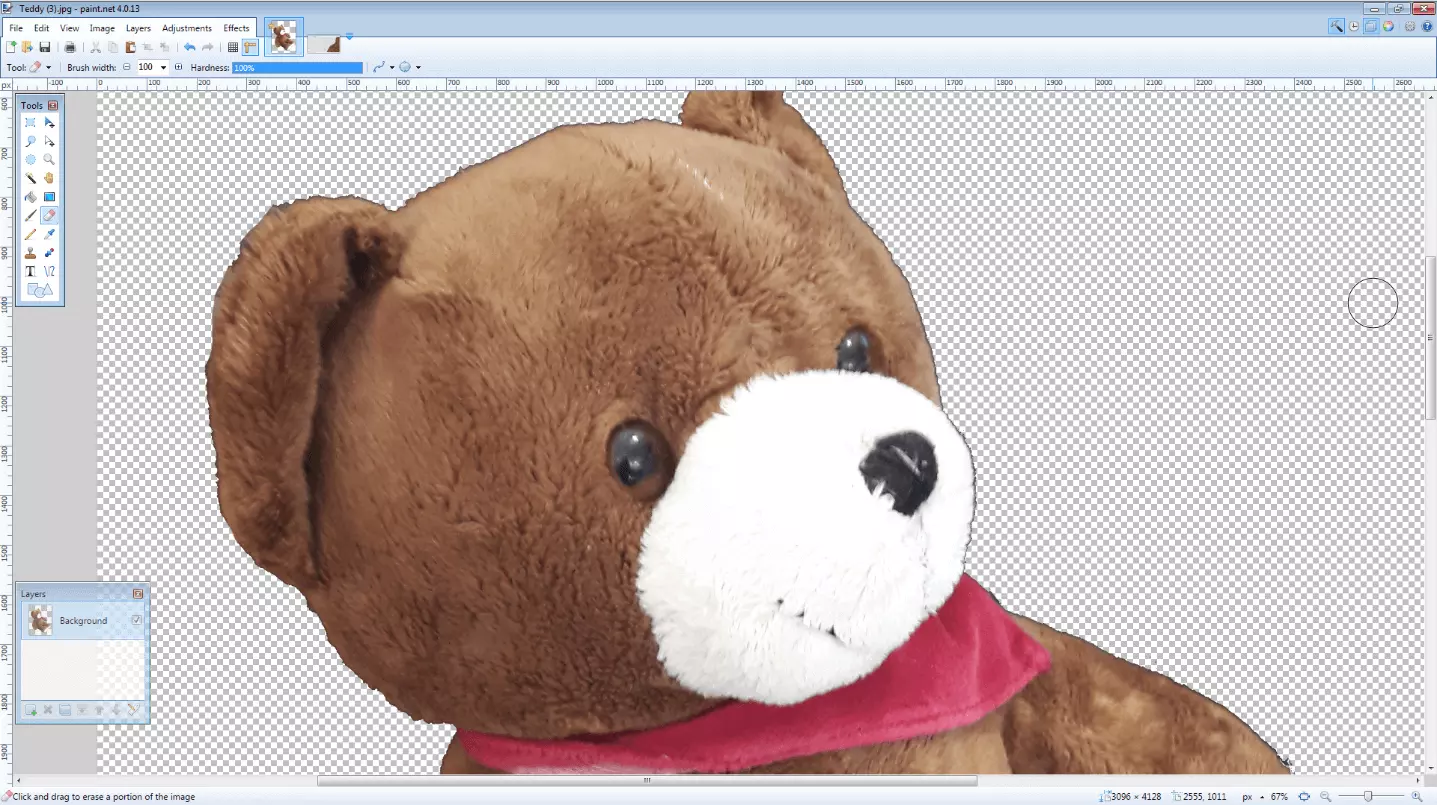Image resolution: width=1437 pixels, height=805 pixels.
Task: Click the Save button in toolbar
Action: (x=45, y=47)
